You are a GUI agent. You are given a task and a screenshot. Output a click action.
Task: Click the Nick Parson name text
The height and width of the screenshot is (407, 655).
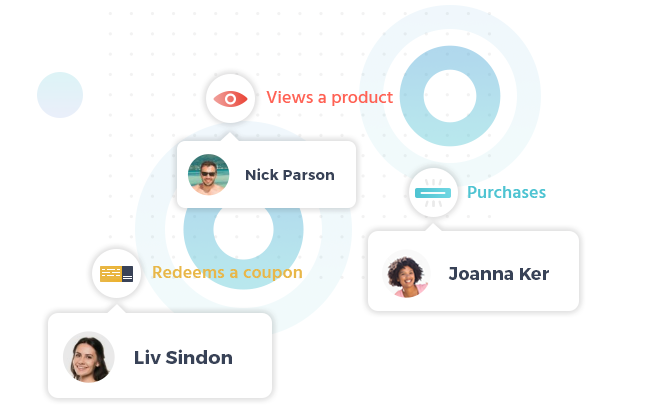tap(289, 175)
